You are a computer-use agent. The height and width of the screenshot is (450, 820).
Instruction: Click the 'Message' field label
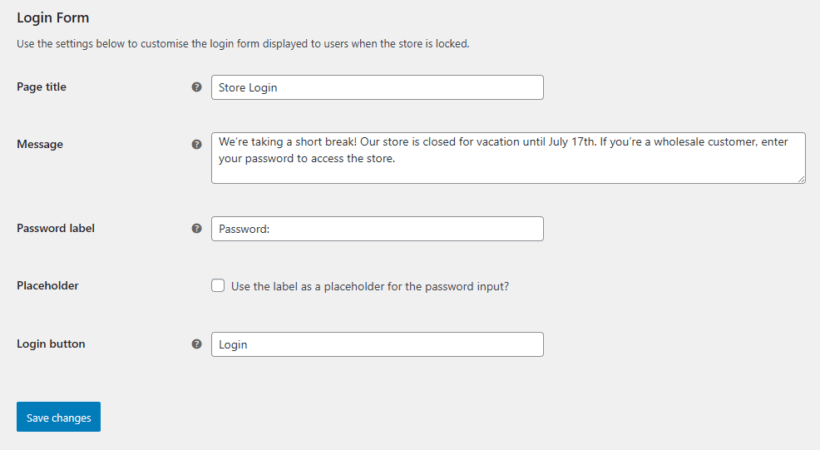point(40,144)
